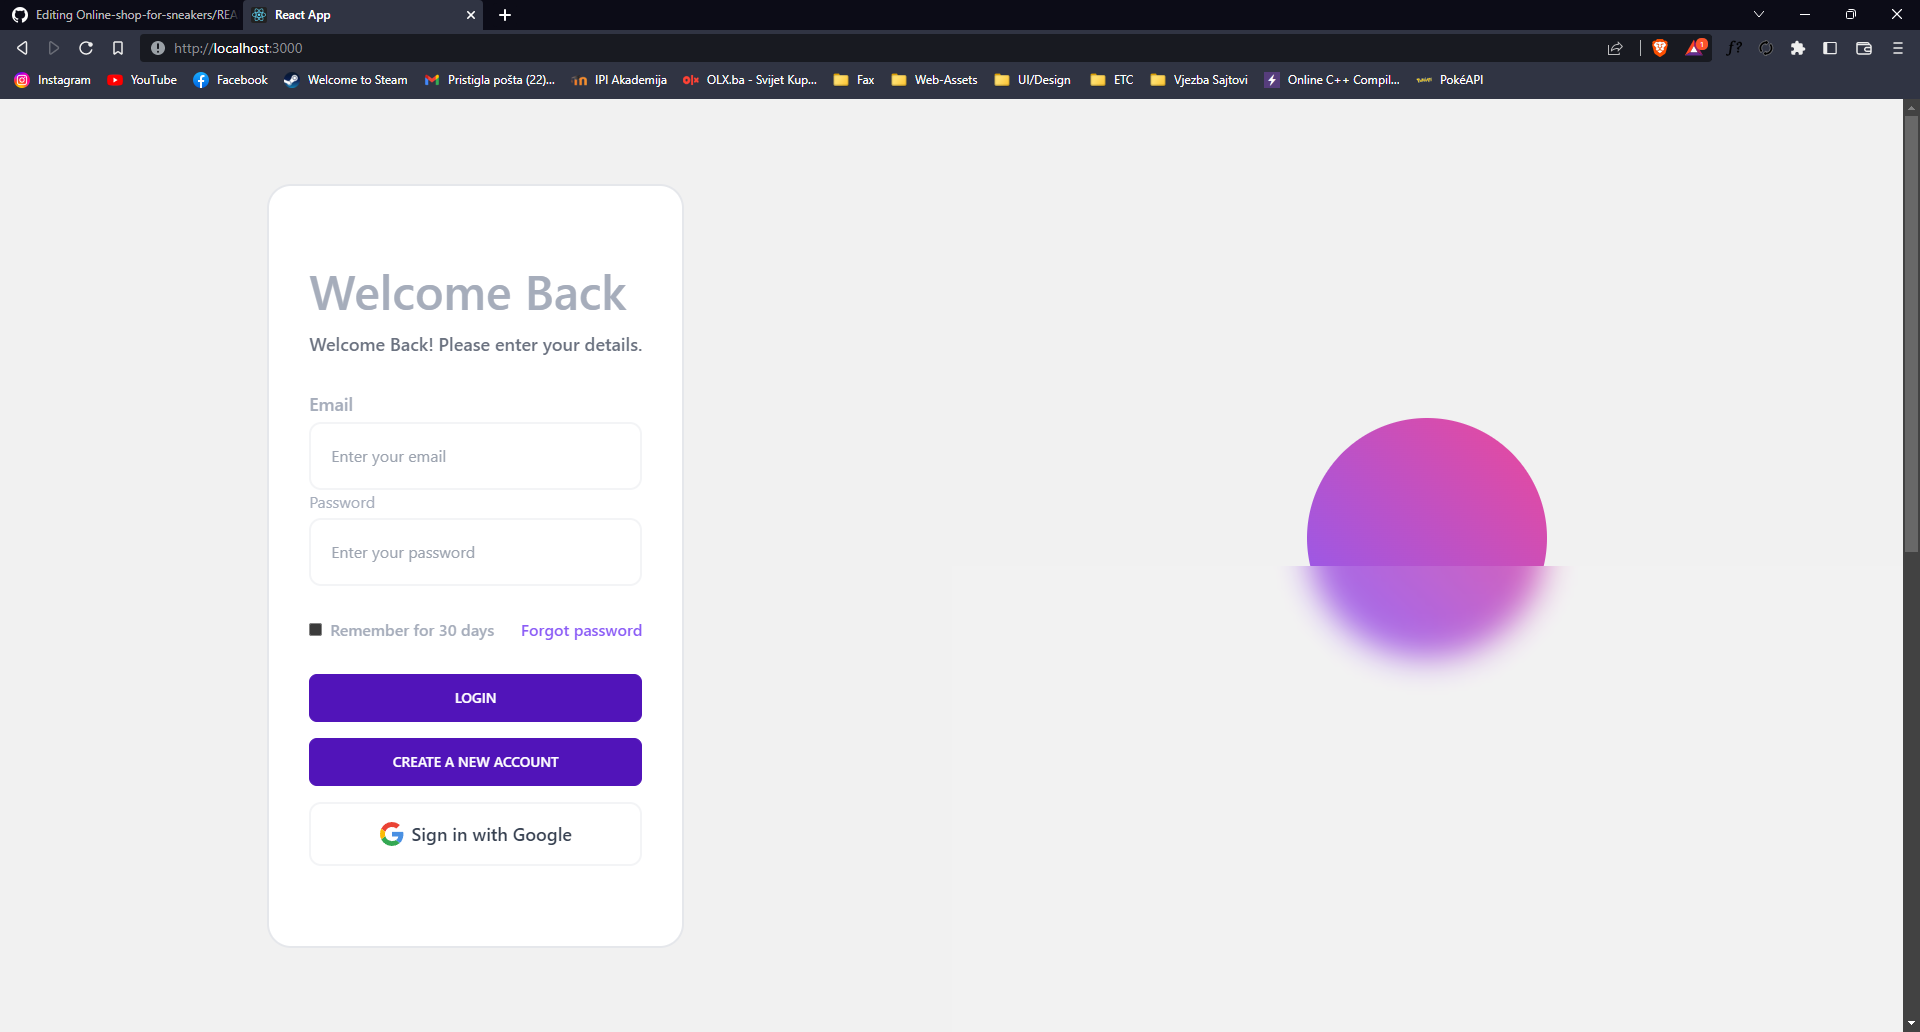Close the React App tab
This screenshot has height=1032, width=1920.
pos(471,15)
